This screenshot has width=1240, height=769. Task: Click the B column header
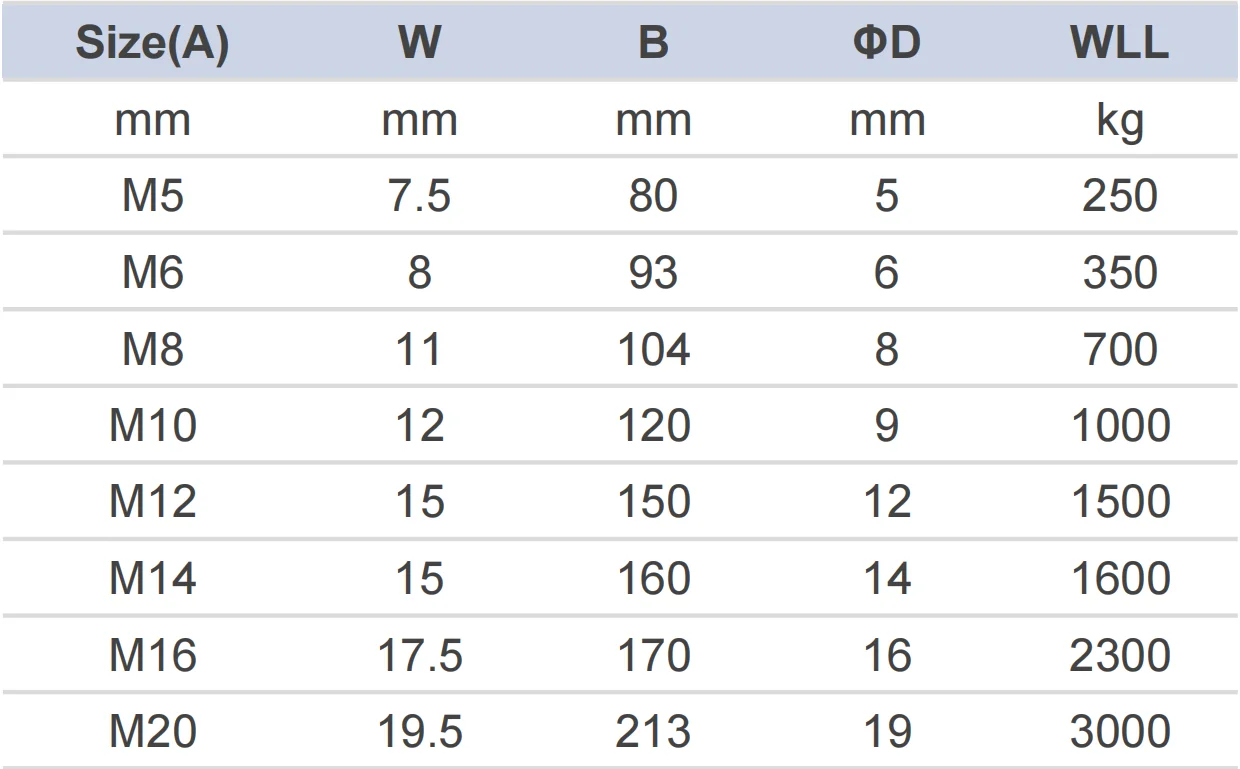(653, 44)
